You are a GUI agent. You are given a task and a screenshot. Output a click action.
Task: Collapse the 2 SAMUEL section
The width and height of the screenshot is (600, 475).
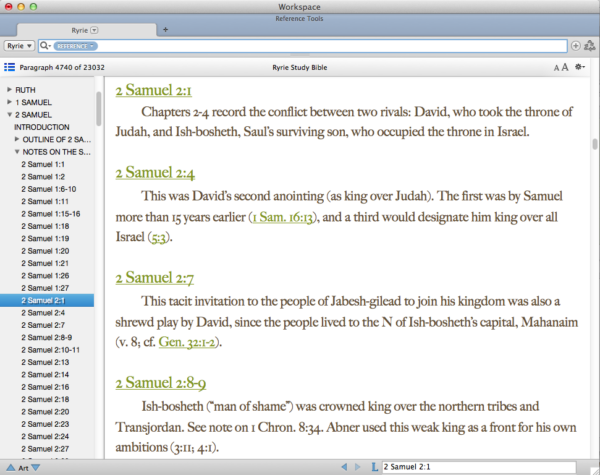point(10,114)
